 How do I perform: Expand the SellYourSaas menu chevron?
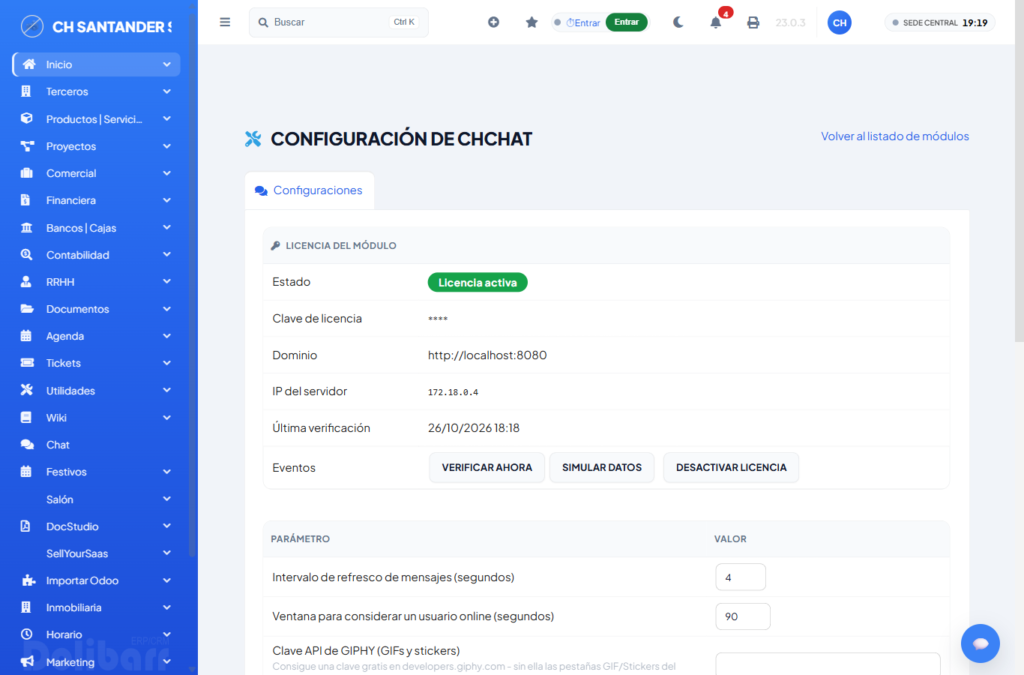click(x=167, y=553)
